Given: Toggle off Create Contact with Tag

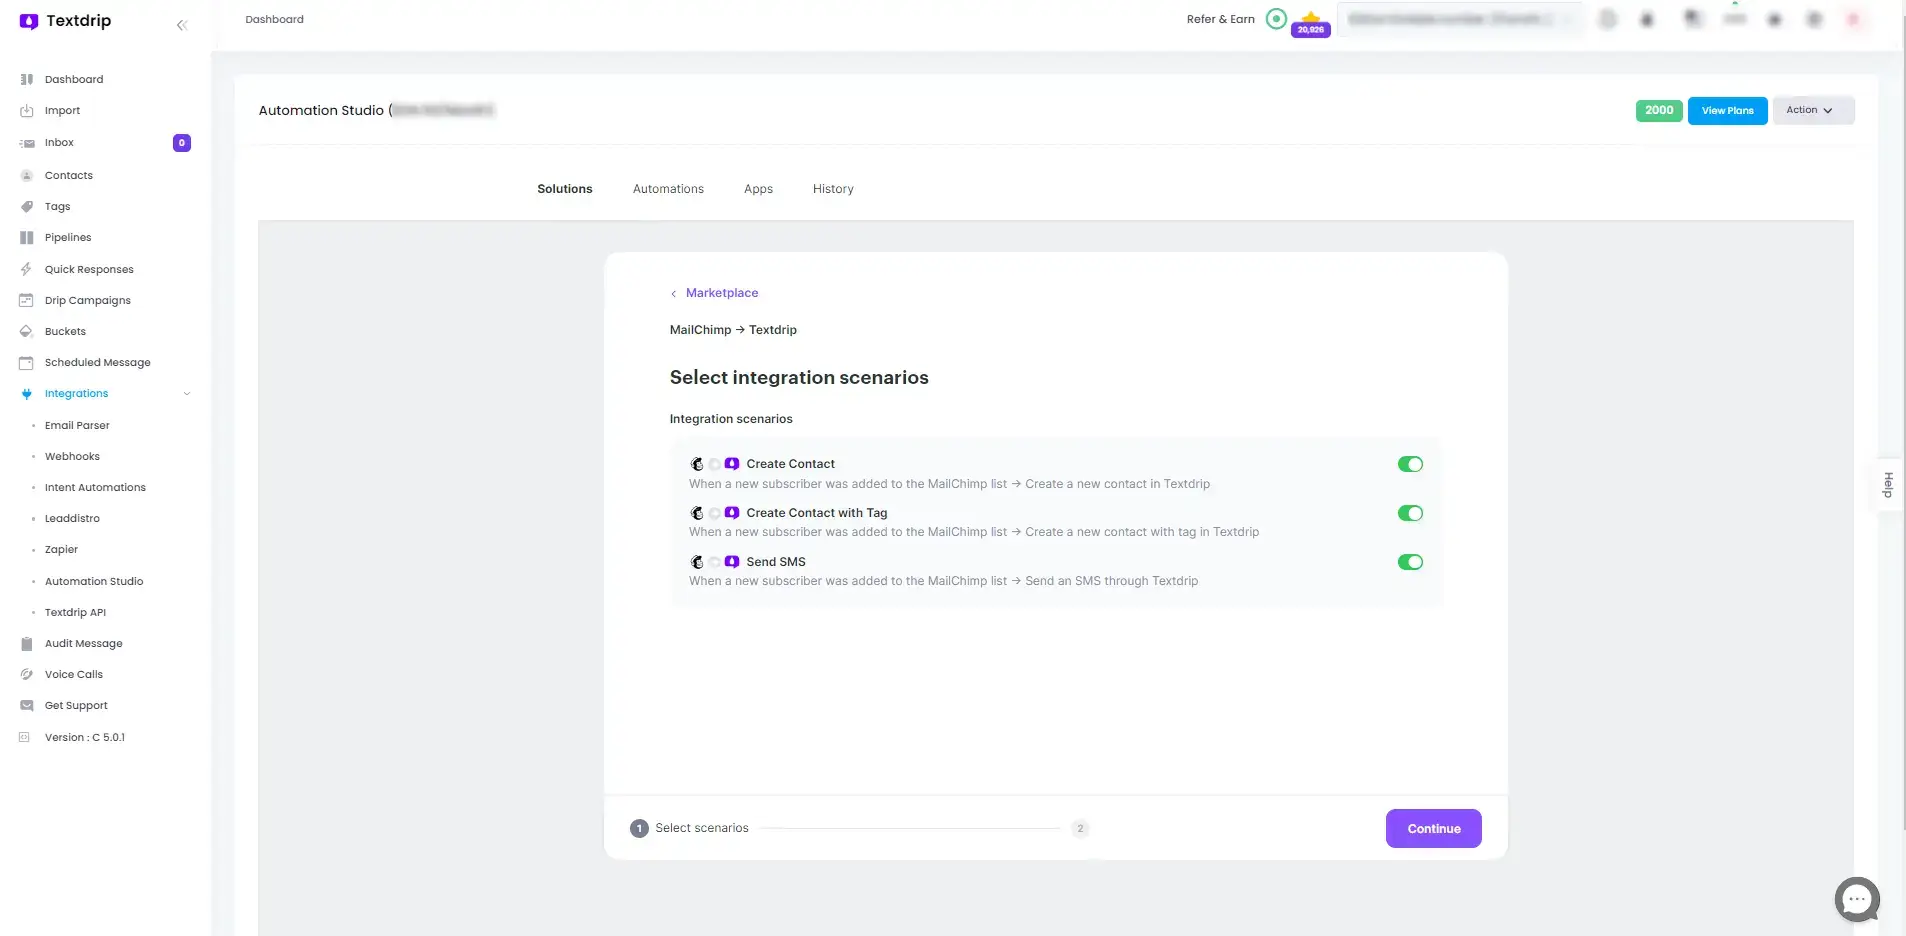Looking at the screenshot, I should 1410,513.
